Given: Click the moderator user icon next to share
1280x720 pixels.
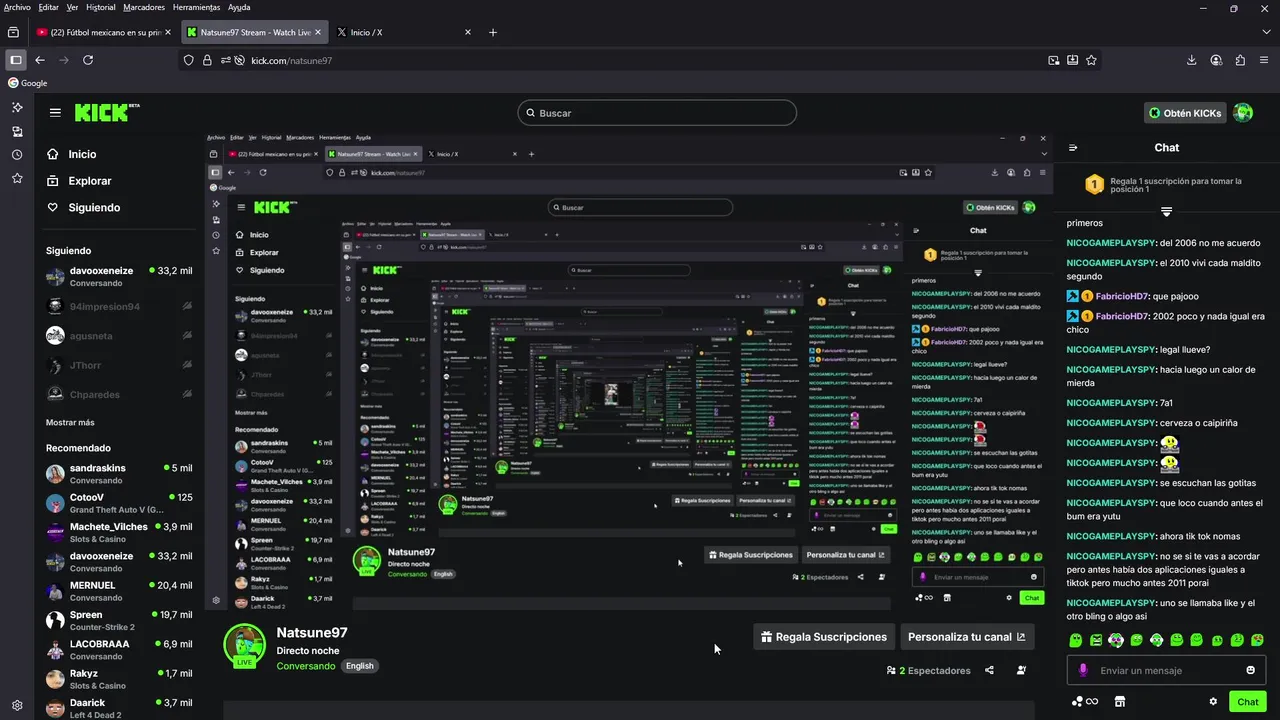Looking at the screenshot, I should pyautogui.click(x=1021, y=670).
